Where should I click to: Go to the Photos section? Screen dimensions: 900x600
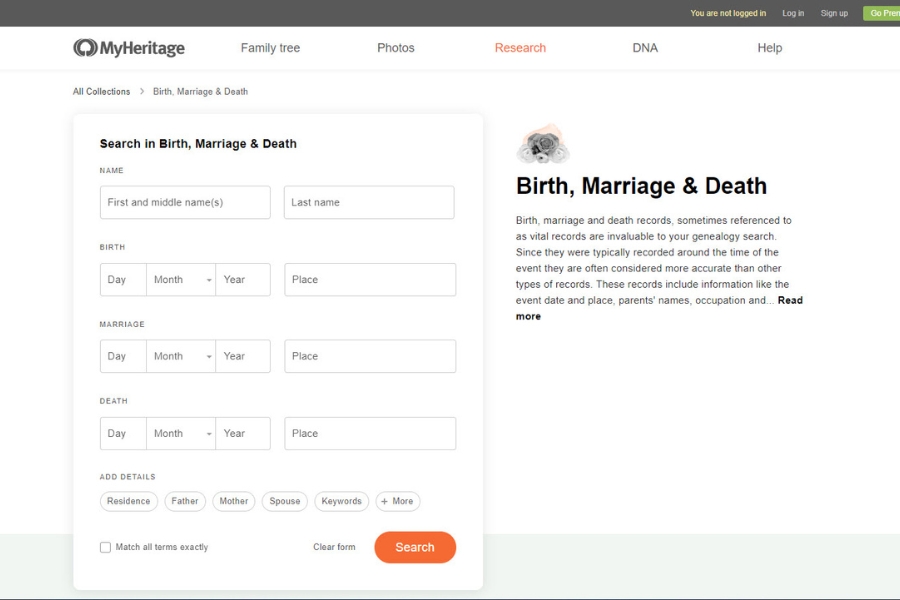click(x=395, y=48)
